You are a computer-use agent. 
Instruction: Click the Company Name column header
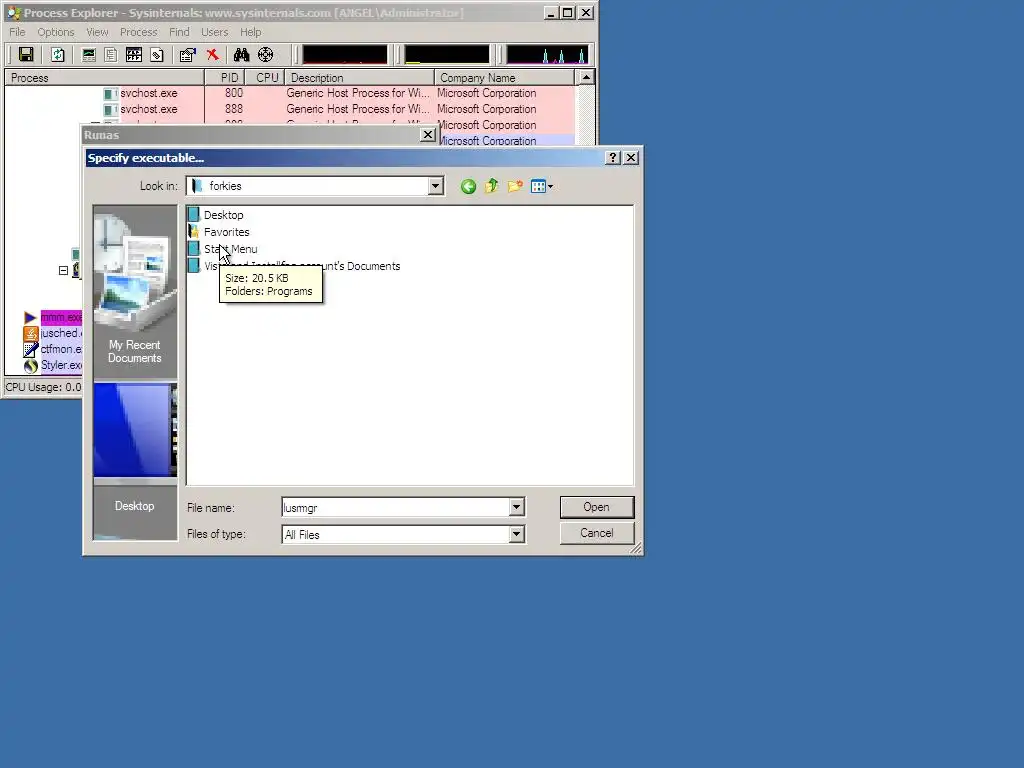[505, 78]
